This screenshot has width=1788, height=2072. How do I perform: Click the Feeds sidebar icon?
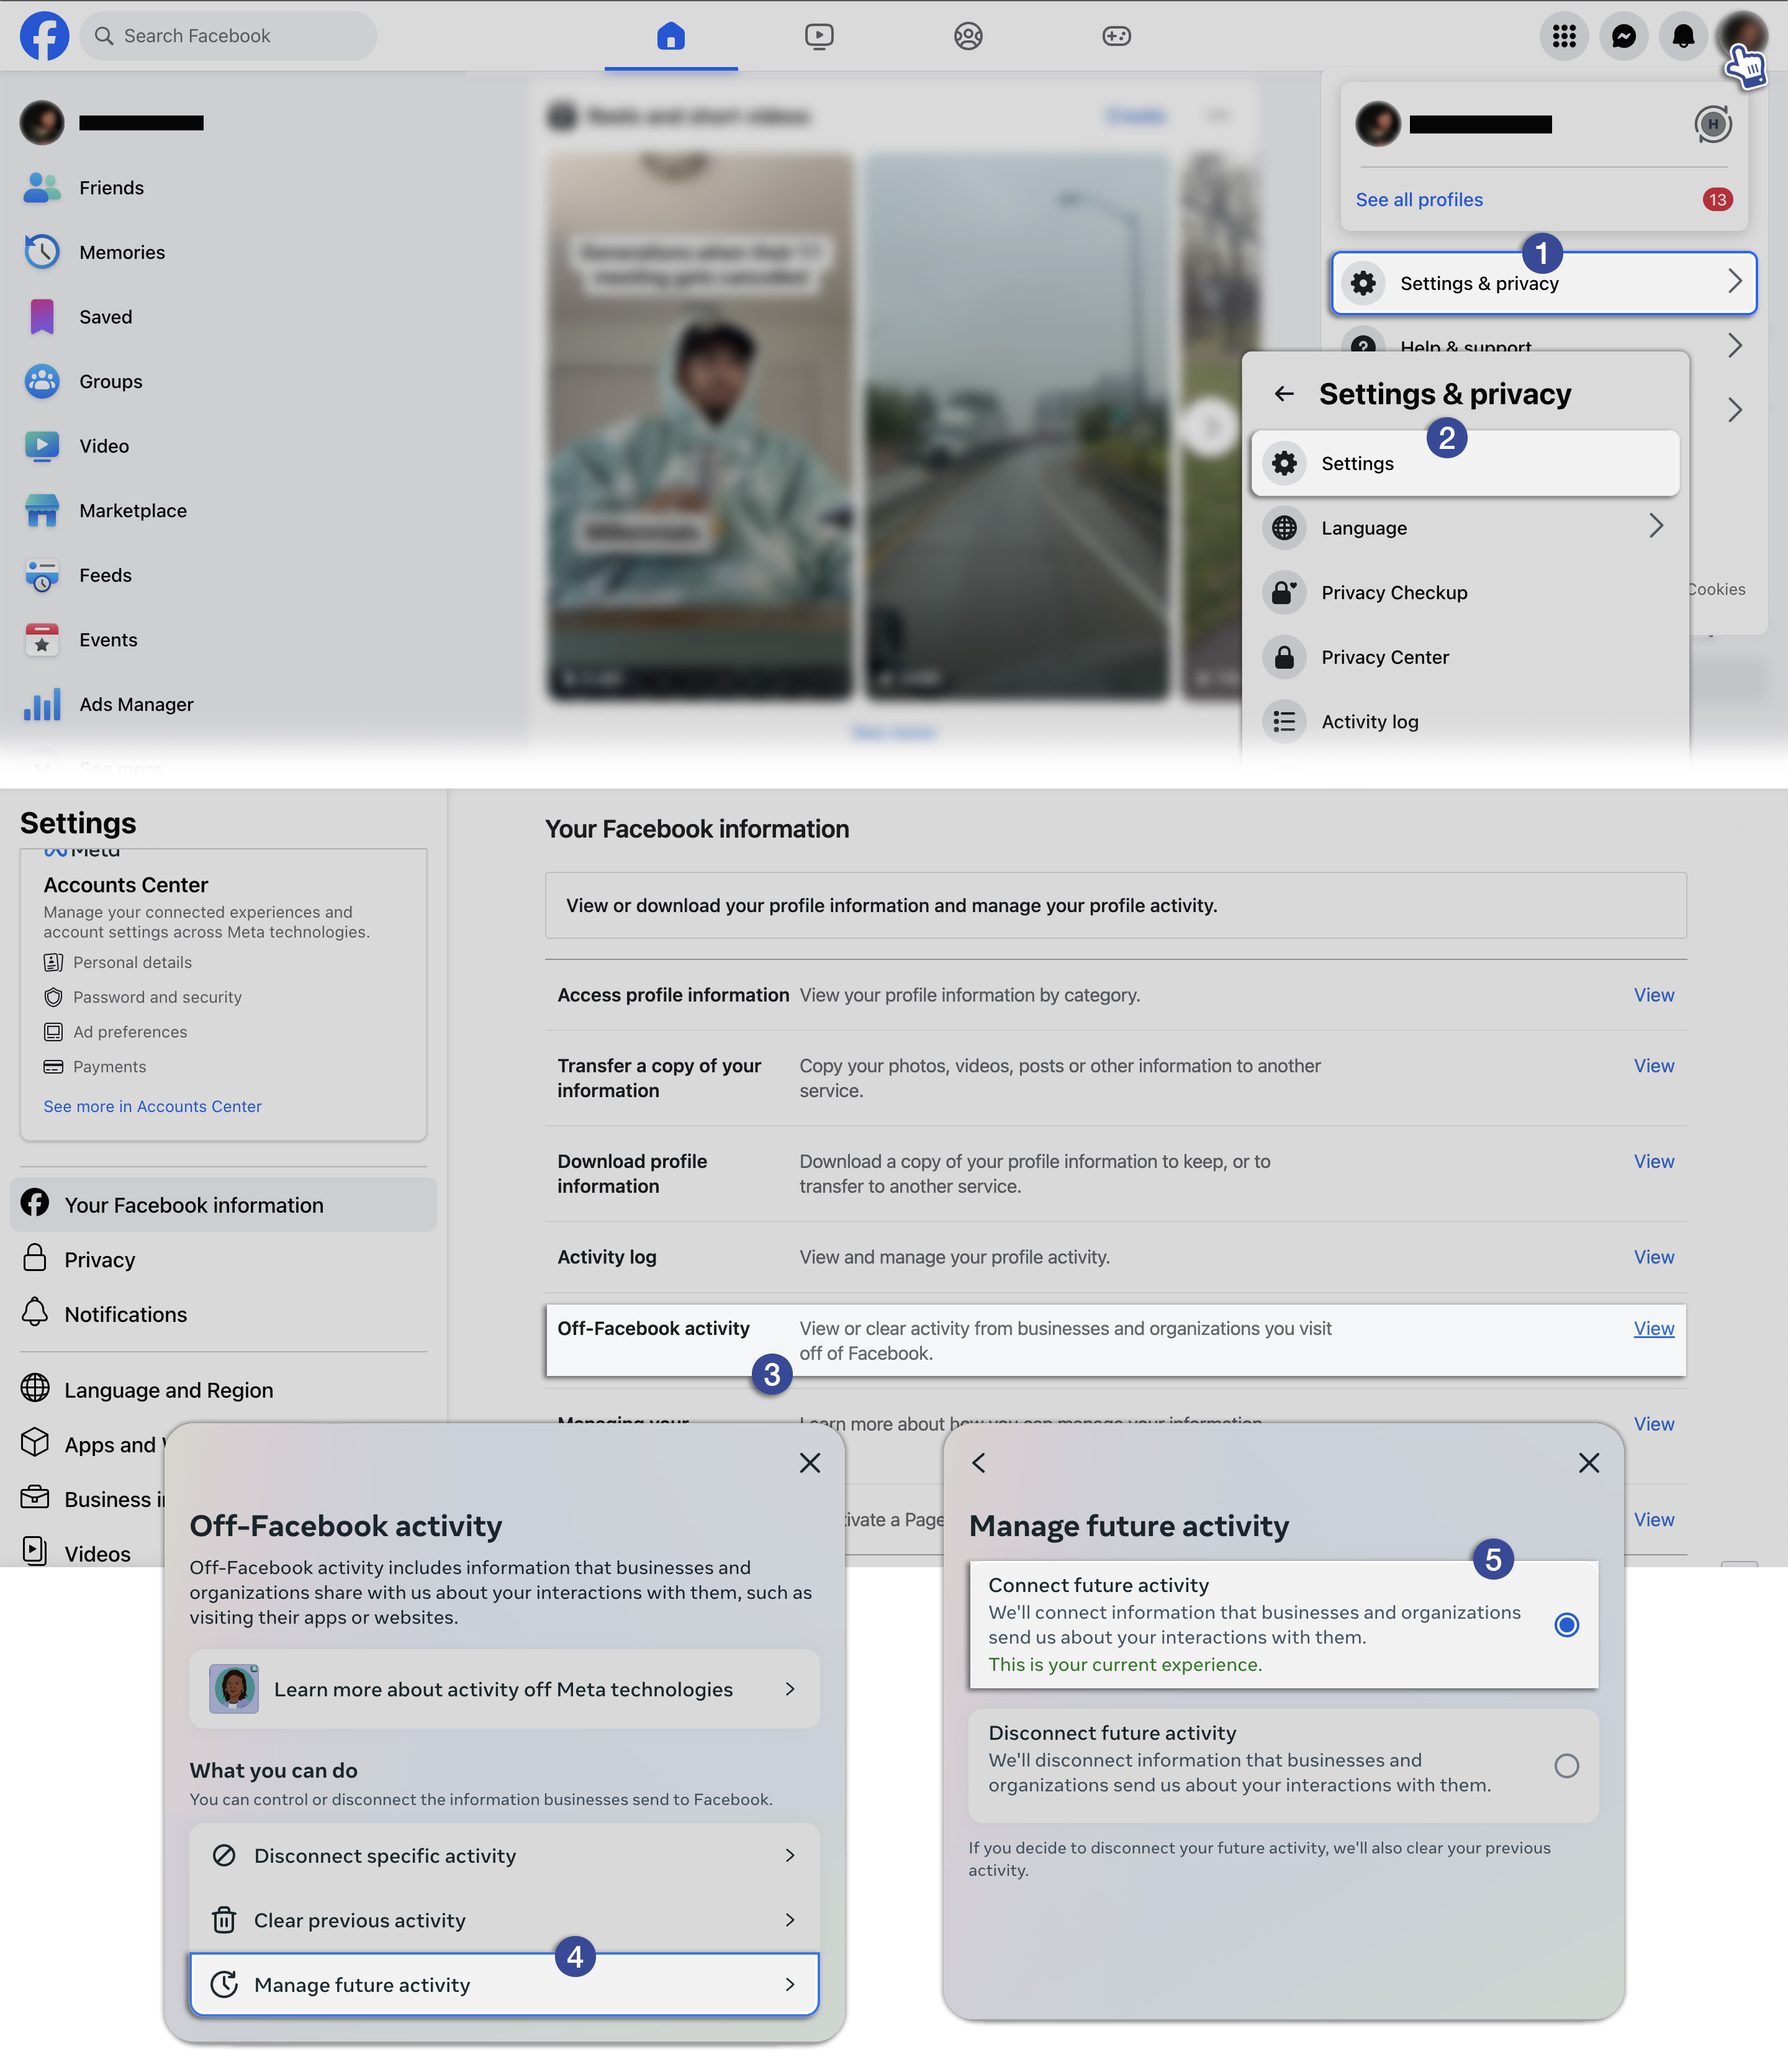(x=42, y=575)
